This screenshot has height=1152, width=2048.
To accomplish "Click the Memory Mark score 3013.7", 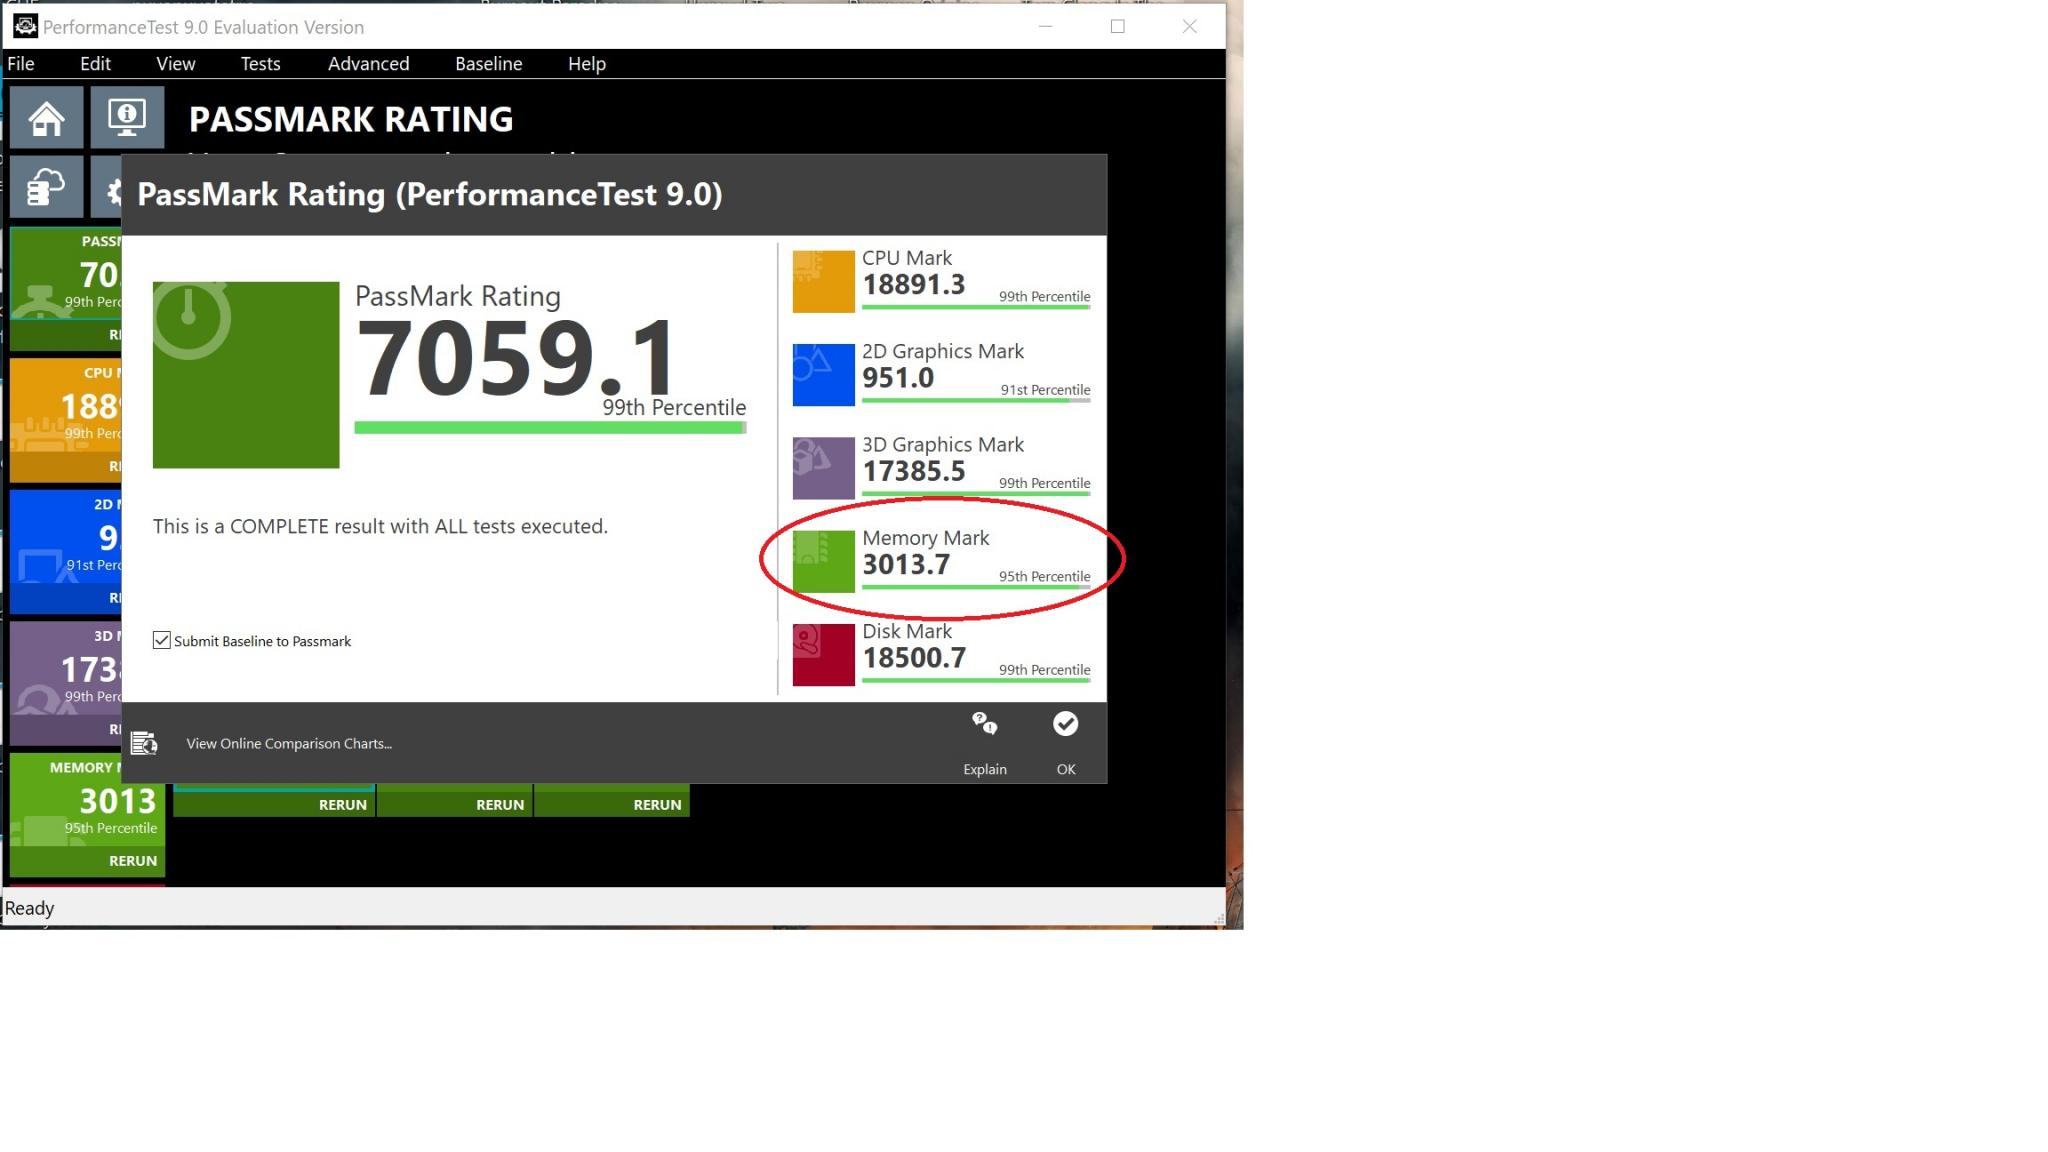I will pyautogui.click(x=906, y=565).
